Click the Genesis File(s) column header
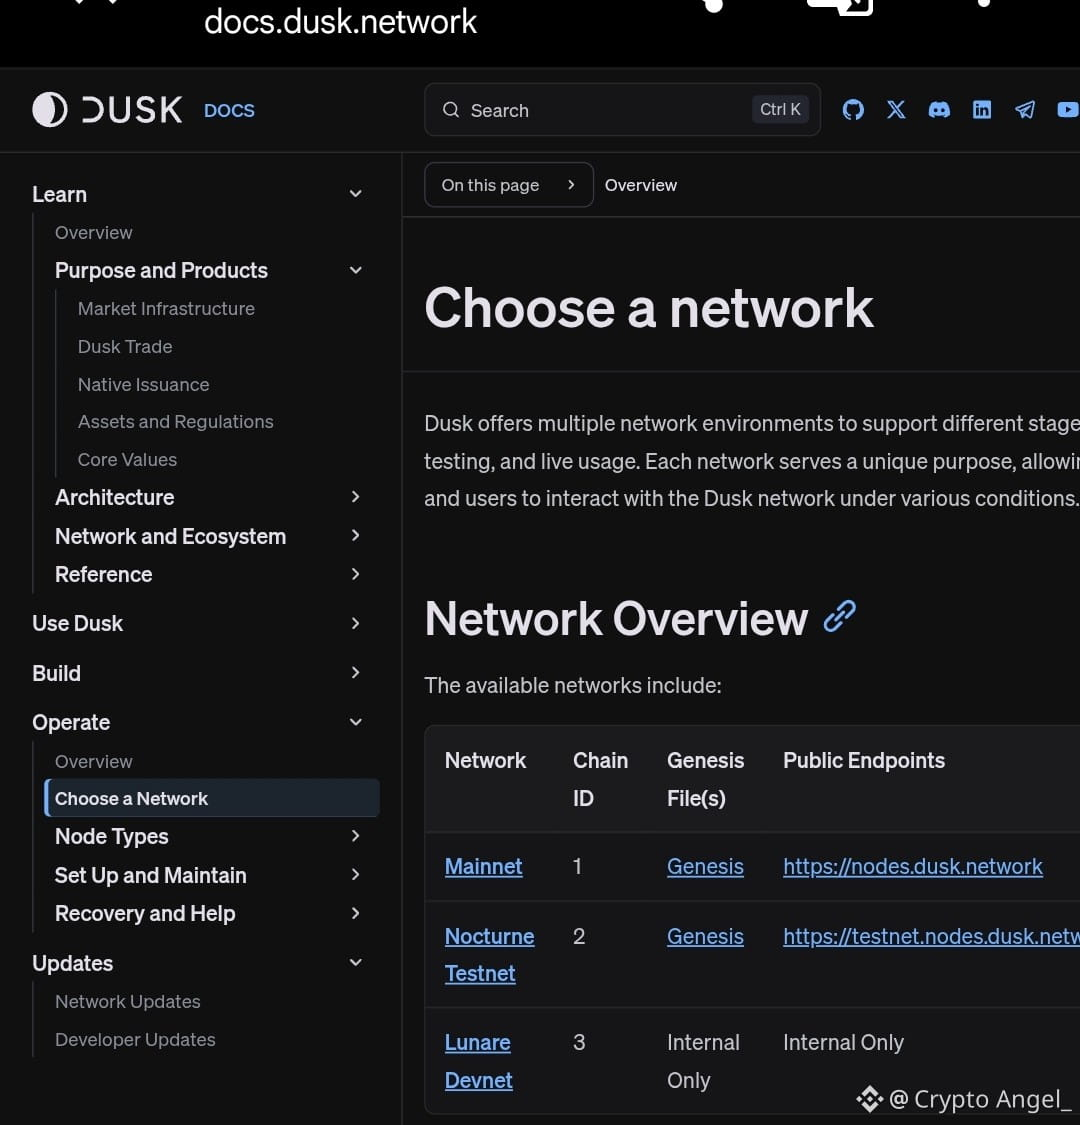Image resolution: width=1080 pixels, height=1125 pixels. click(705, 779)
